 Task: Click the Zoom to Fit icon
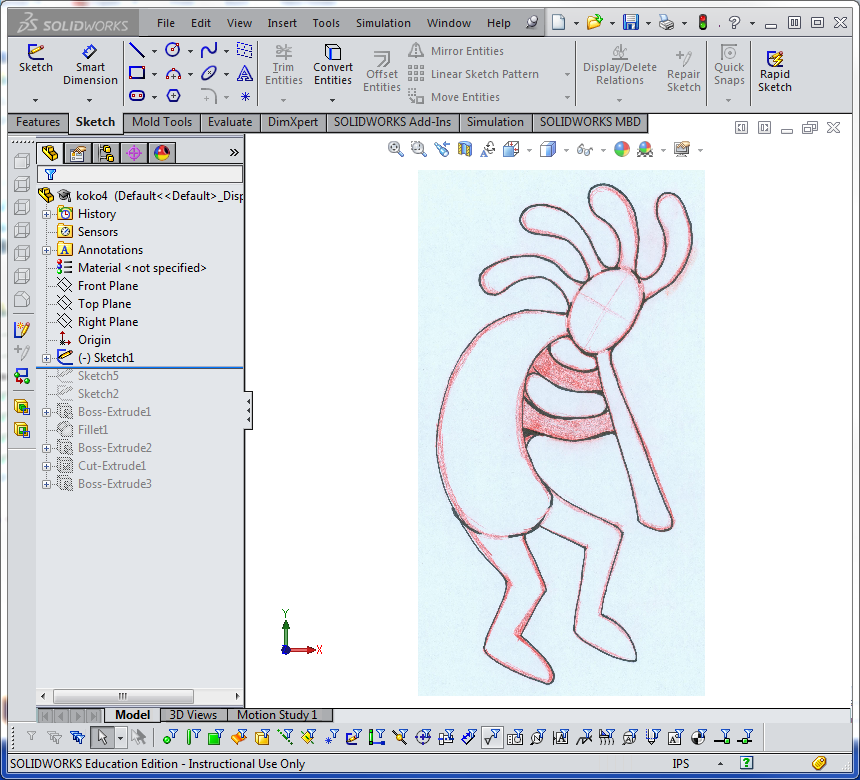coord(395,149)
